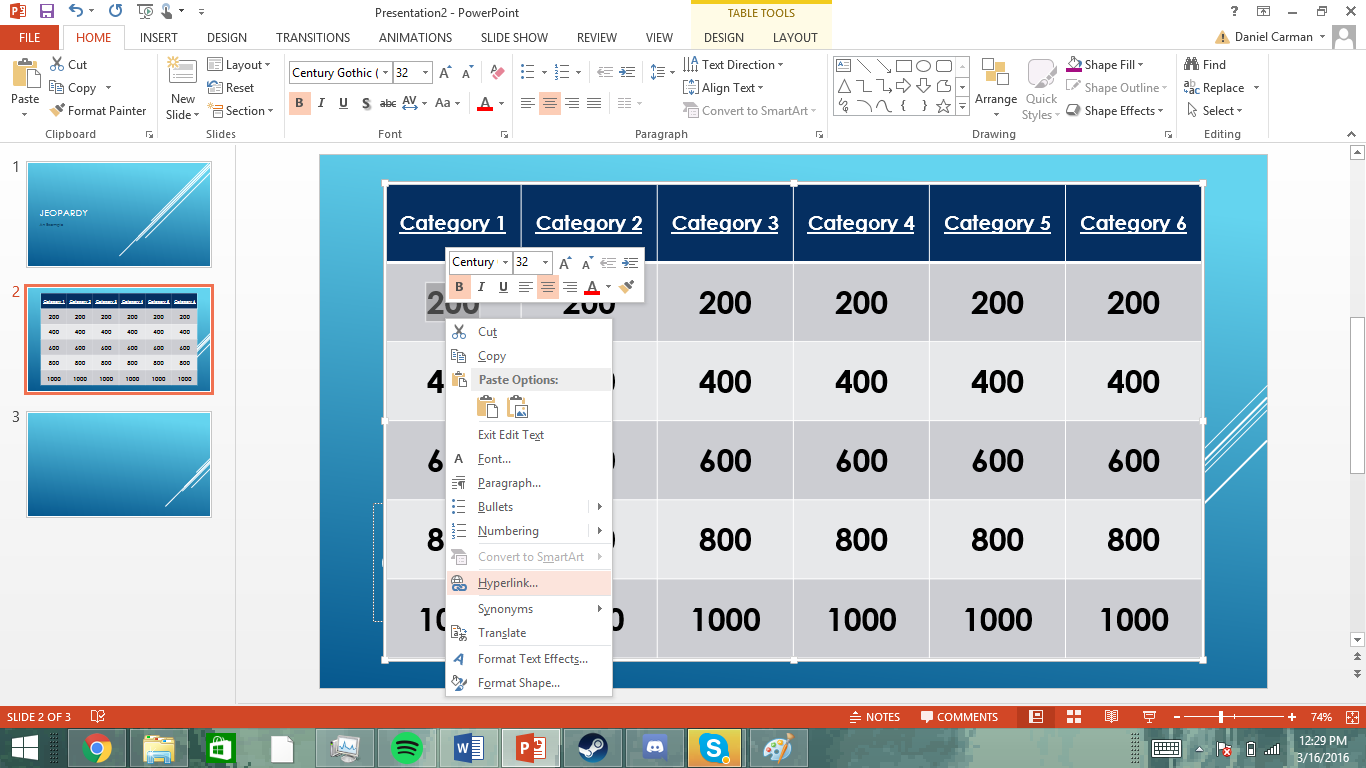Open the ribbon font name dropdown
The image size is (1366, 768).
(386, 73)
